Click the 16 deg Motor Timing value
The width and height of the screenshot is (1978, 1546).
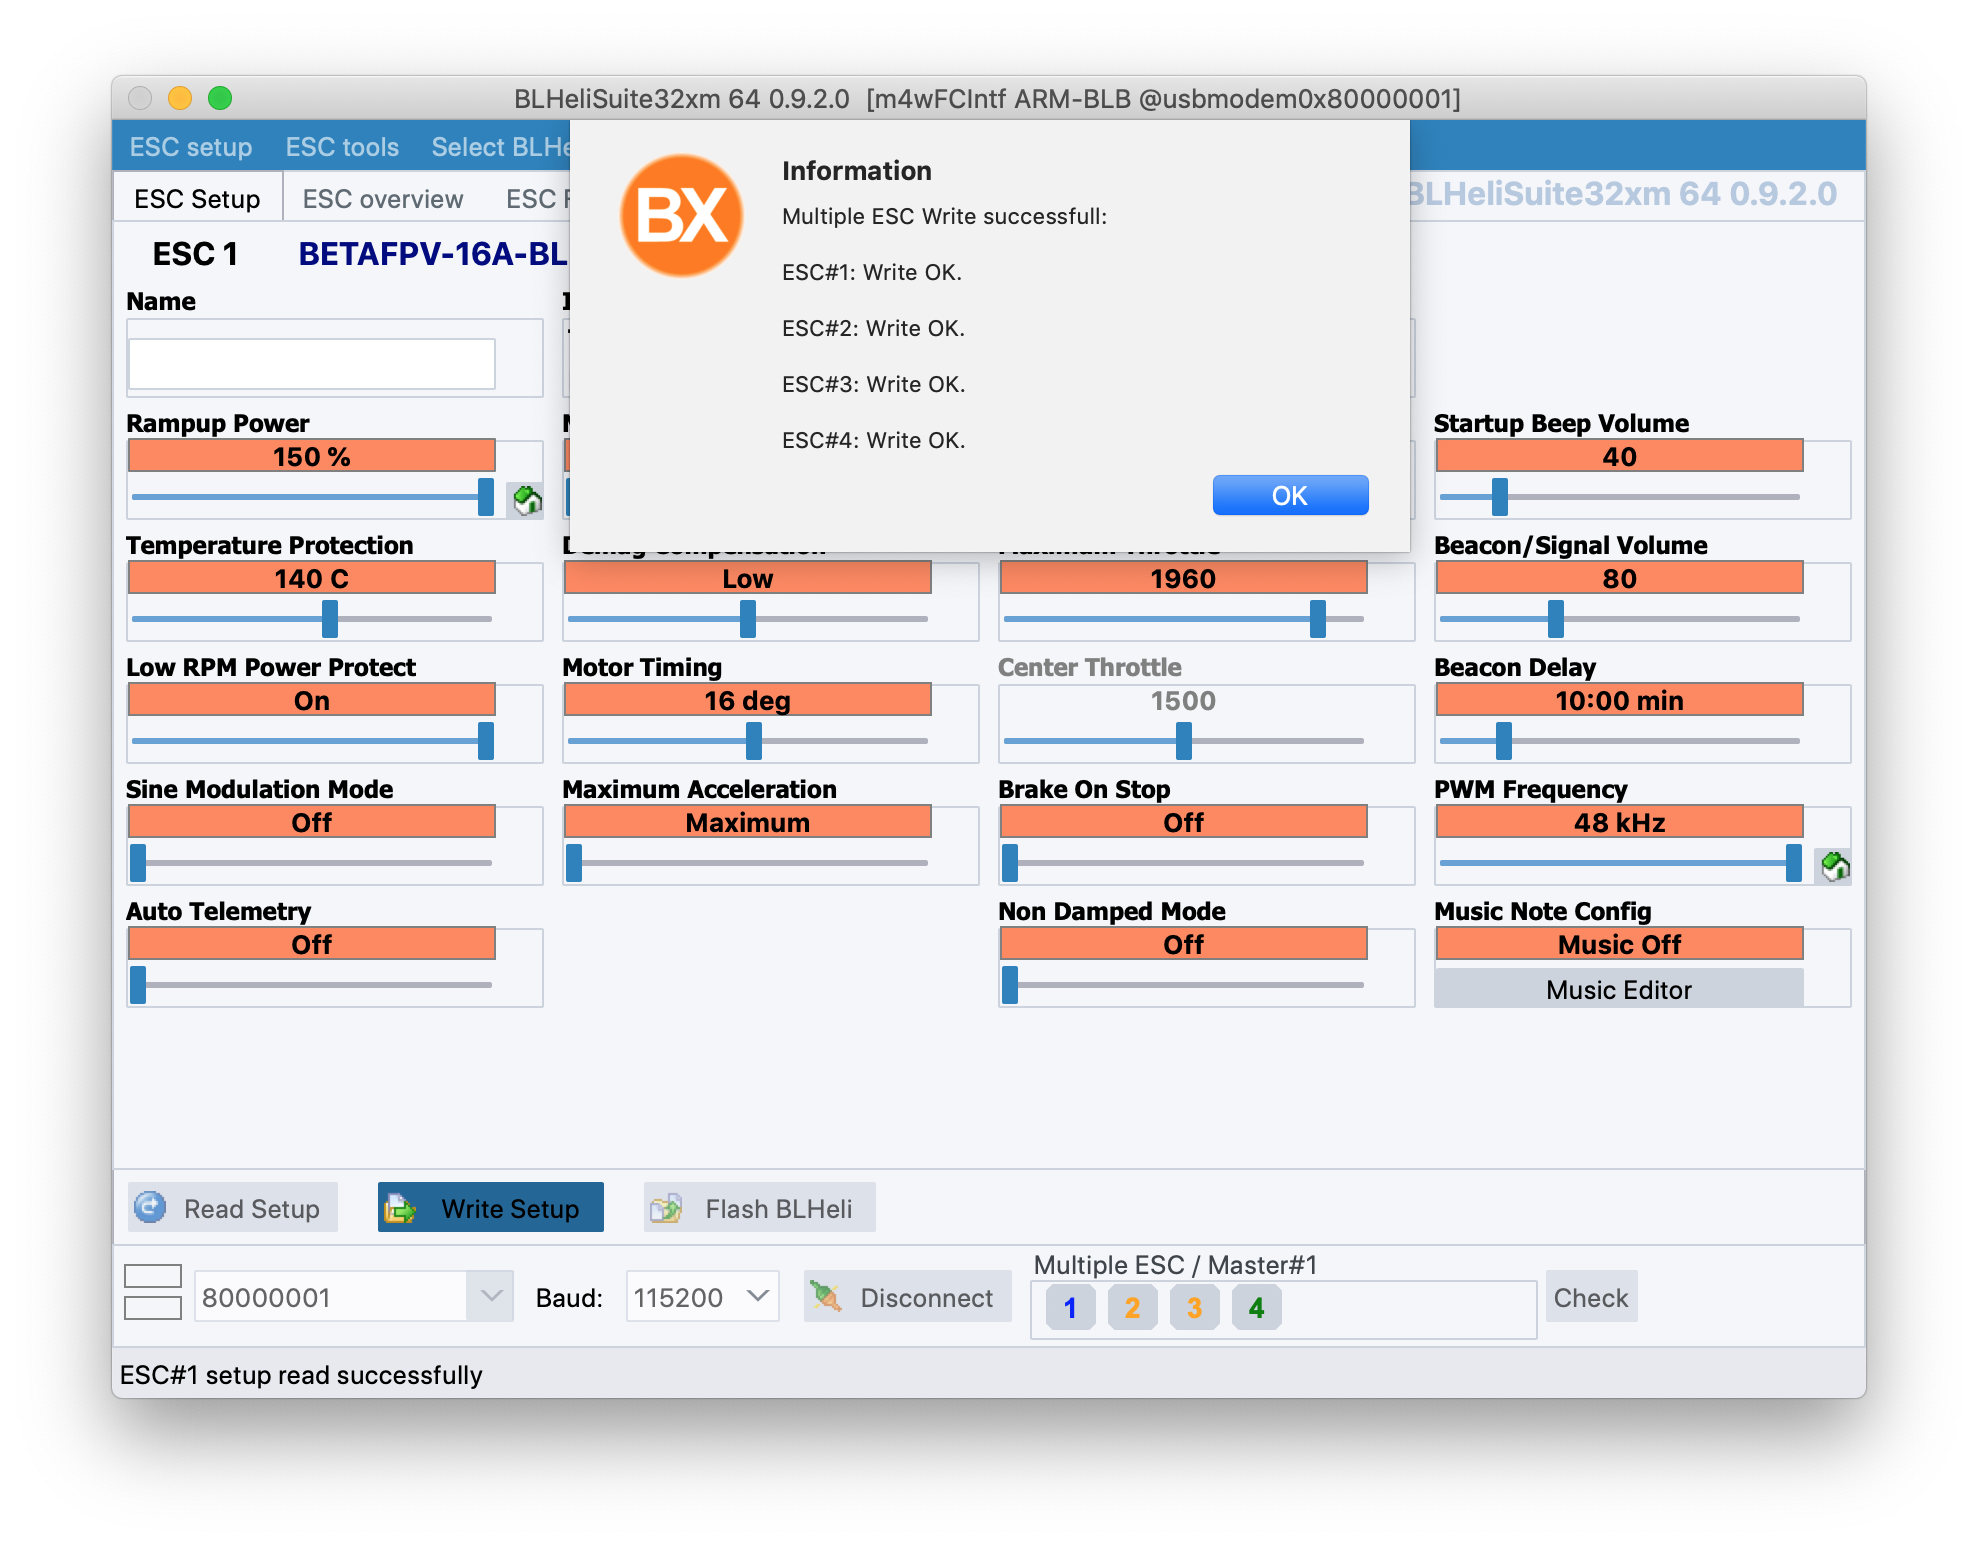748,700
